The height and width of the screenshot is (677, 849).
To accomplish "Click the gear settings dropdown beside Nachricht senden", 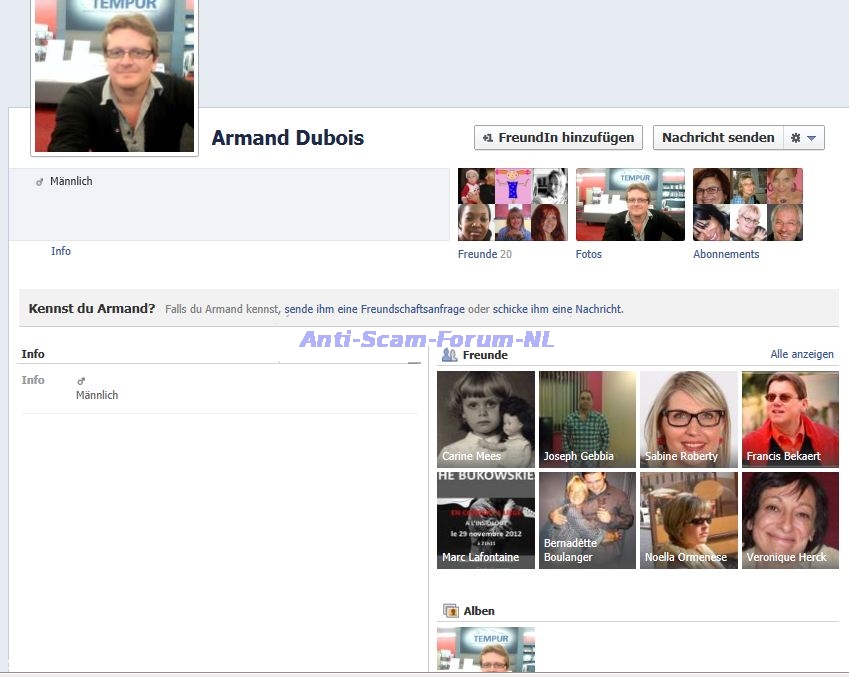I will pyautogui.click(x=803, y=138).
